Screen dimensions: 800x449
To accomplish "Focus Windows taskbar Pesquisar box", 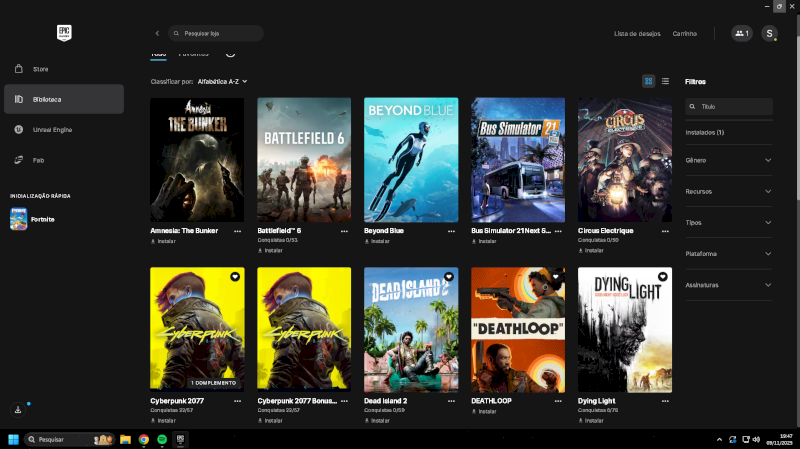I will tap(69, 439).
